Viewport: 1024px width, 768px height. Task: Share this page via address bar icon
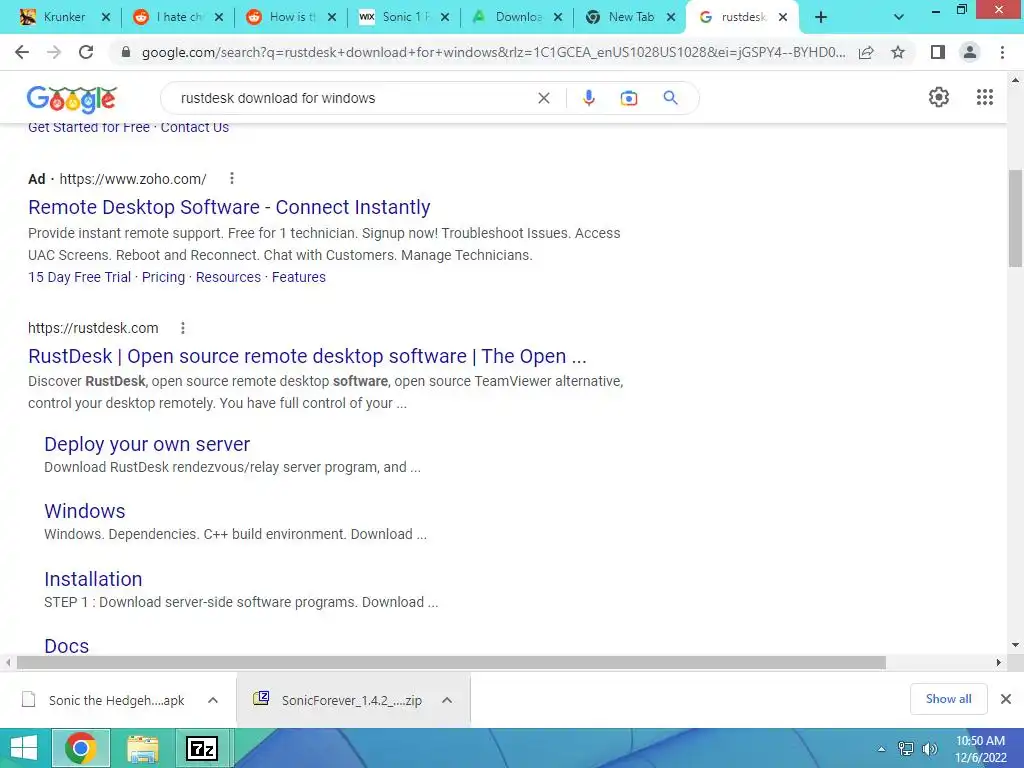point(866,52)
